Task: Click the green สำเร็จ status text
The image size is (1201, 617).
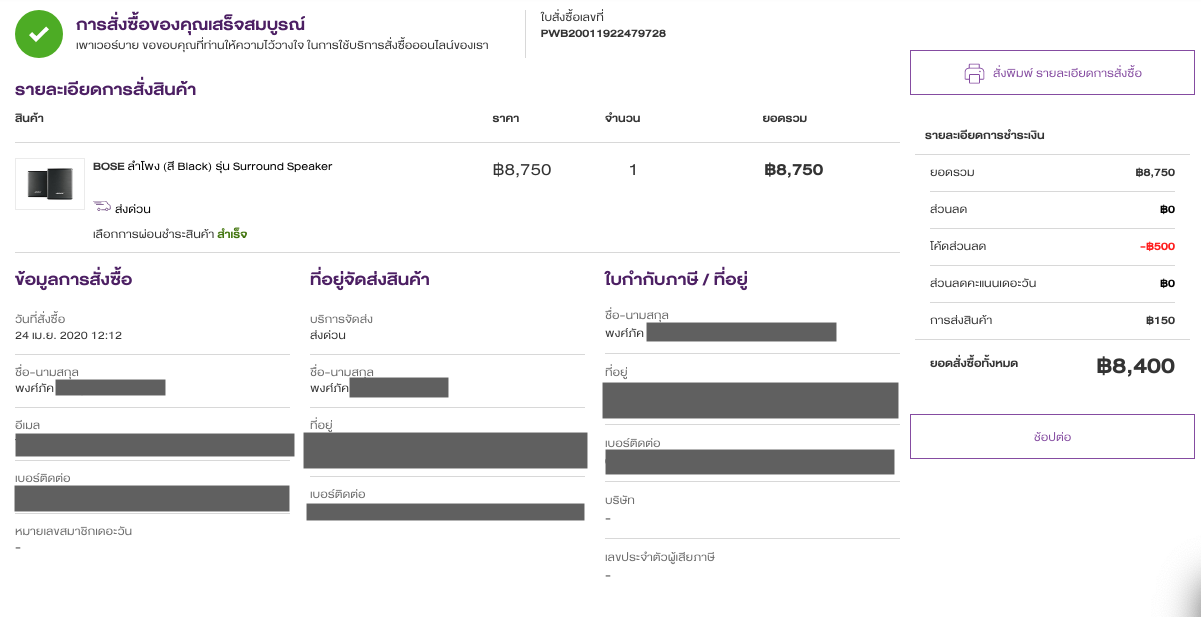Action: pyautogui.click(x=232, y=234)
